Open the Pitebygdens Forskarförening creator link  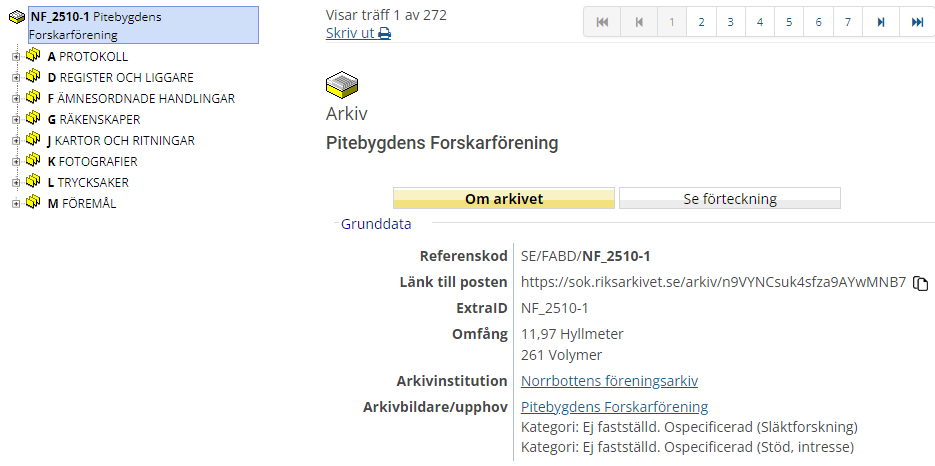click(614, 407)
